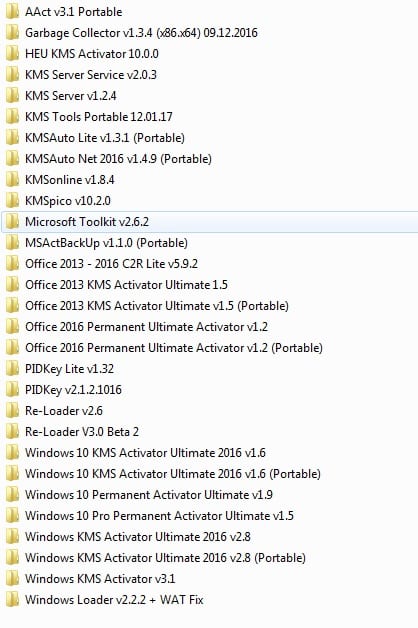Click folder icon of Office 2016 Permanent Ultimate Activator v1.2 (Portable)
418x628 pixels.
(12, 347)
